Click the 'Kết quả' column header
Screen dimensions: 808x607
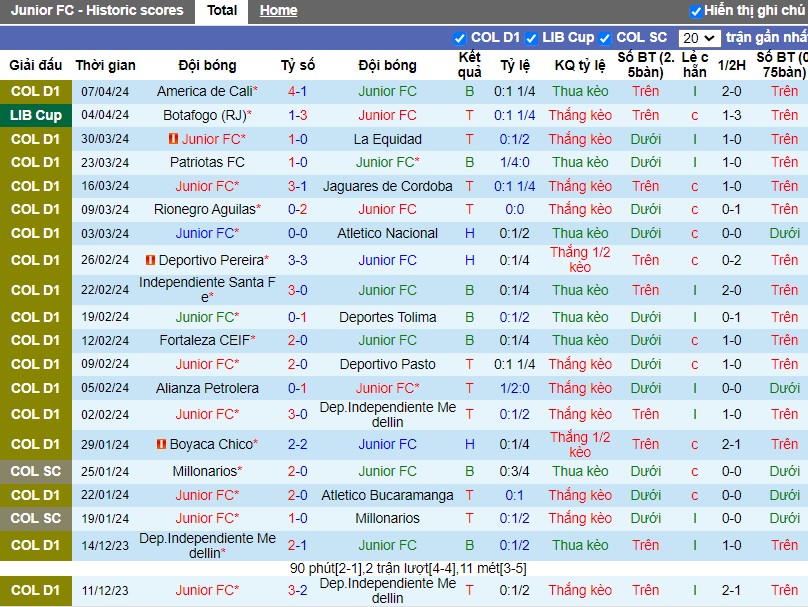point(469,64)
